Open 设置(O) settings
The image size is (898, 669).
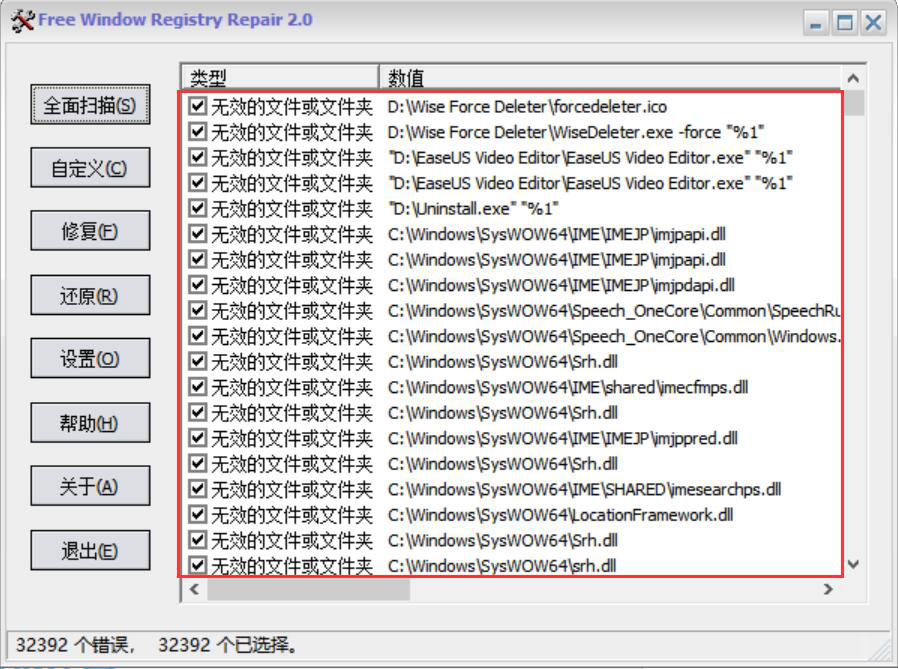90,359
